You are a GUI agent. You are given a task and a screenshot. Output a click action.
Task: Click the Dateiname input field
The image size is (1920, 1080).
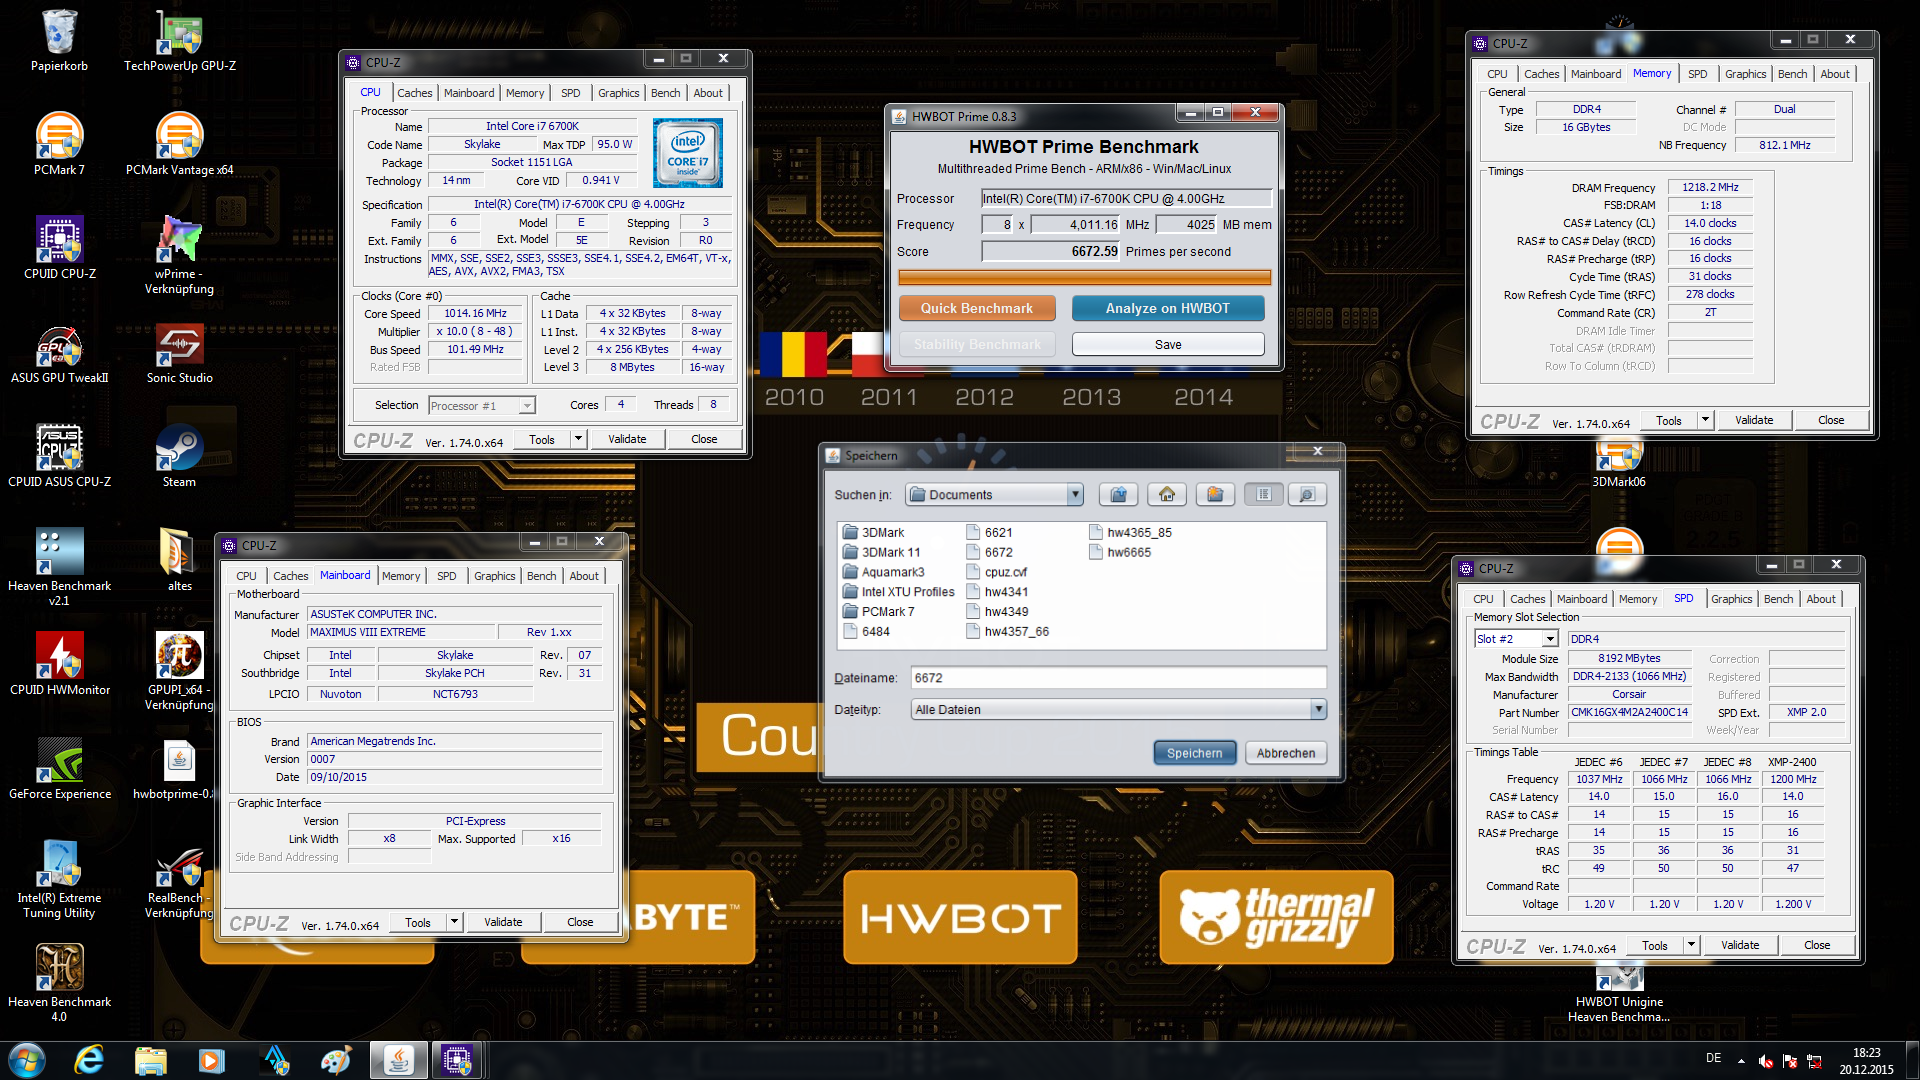1118,678
